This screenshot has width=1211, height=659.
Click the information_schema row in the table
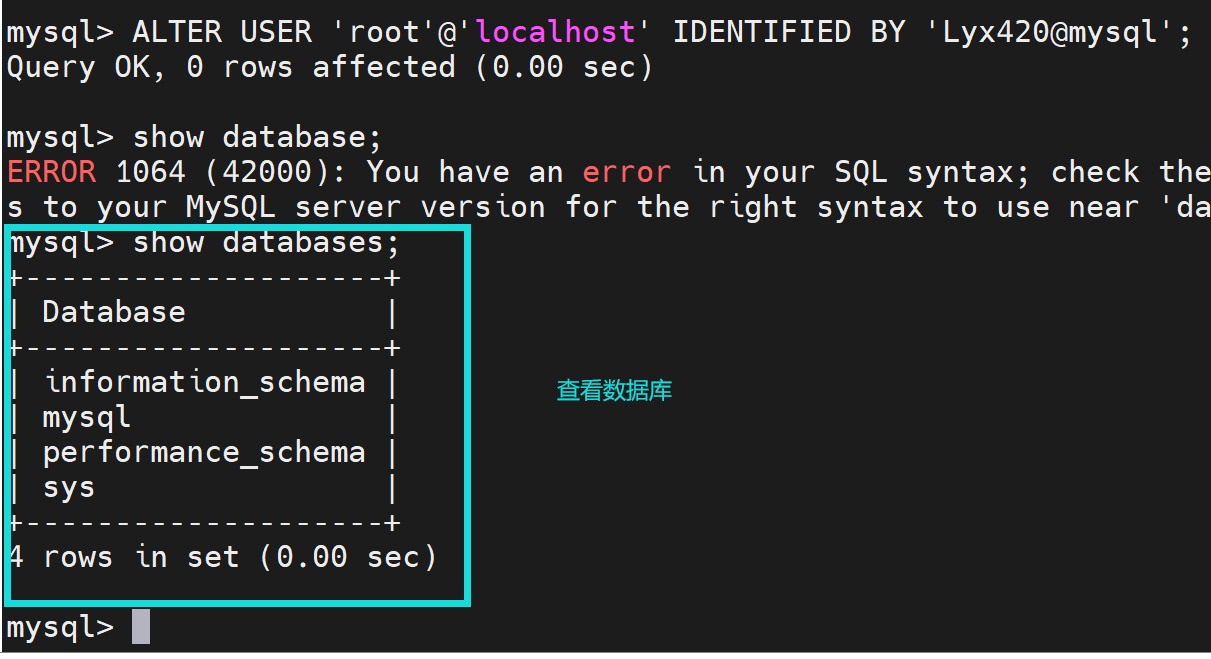pos(204,382)
